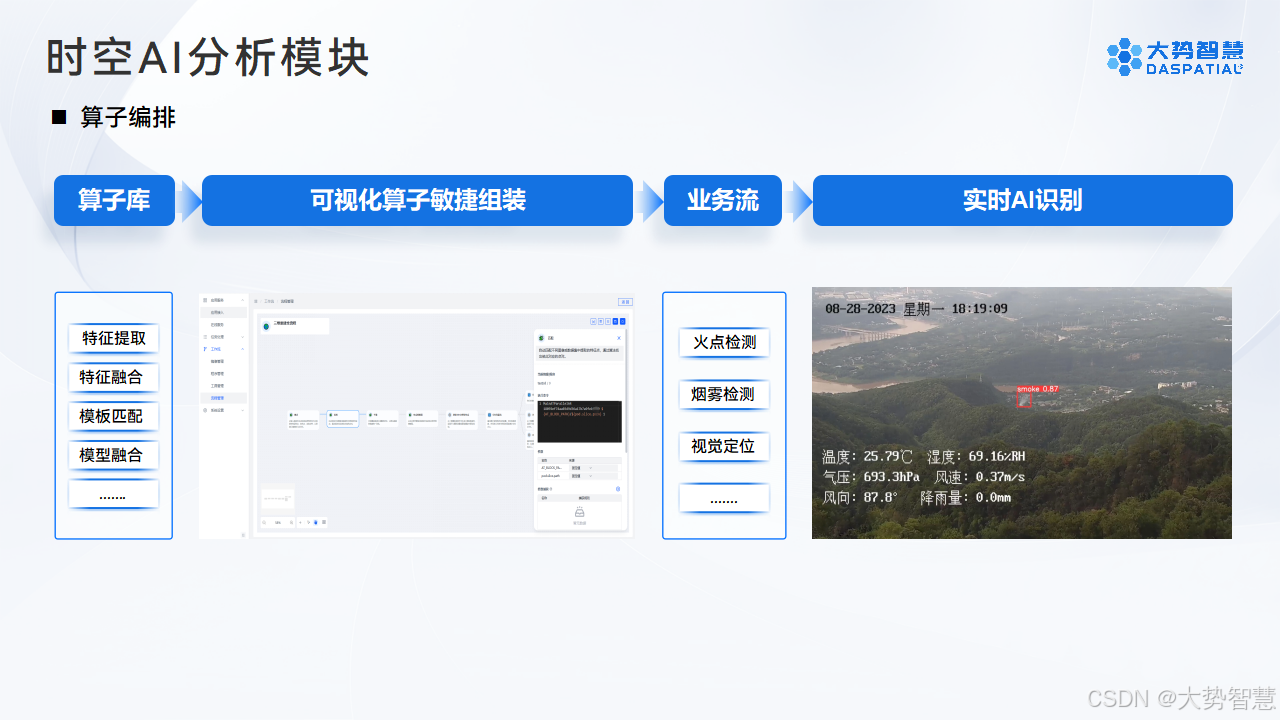Expand the second sidebar menu group chevron
Image resolution: width=1280 pixels, height=720 pixels.
pos(242,337)
